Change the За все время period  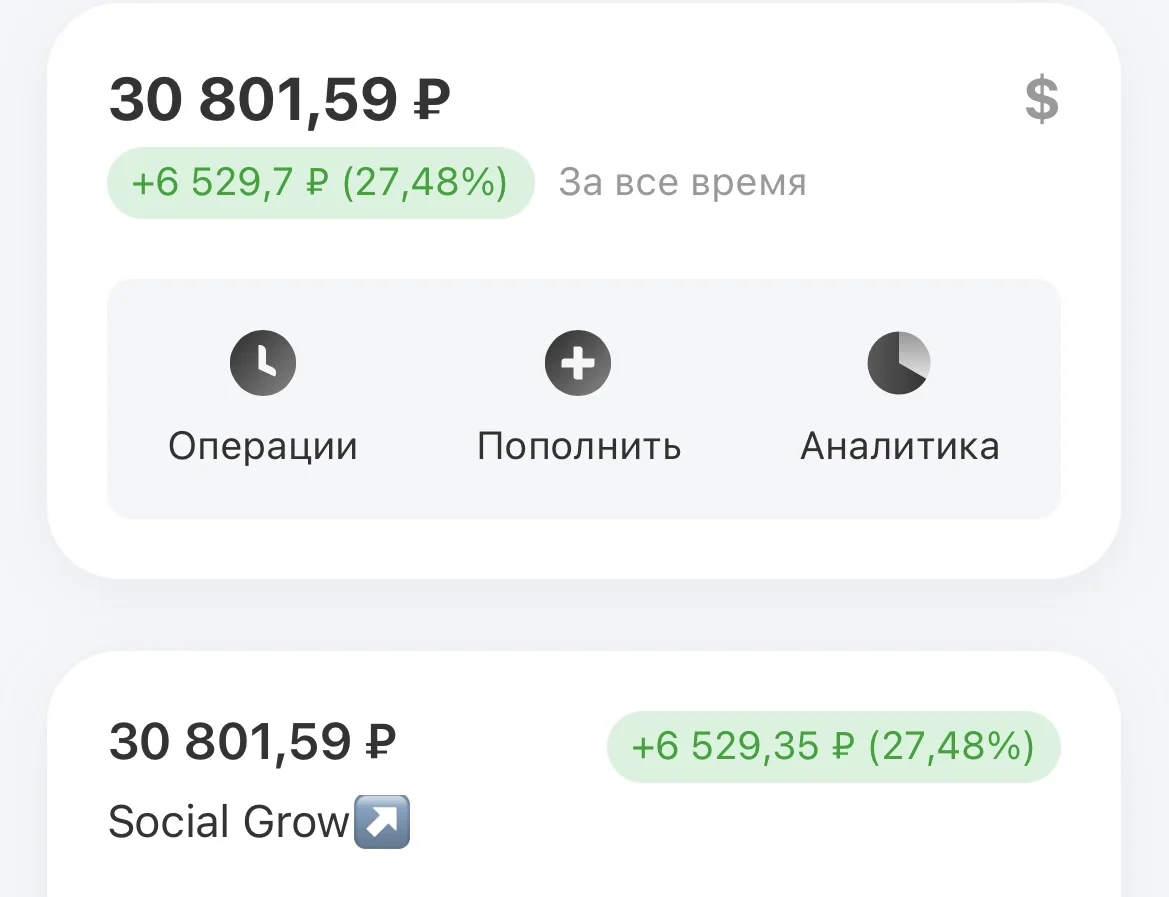pyautogui.click(x=682, y=183)
